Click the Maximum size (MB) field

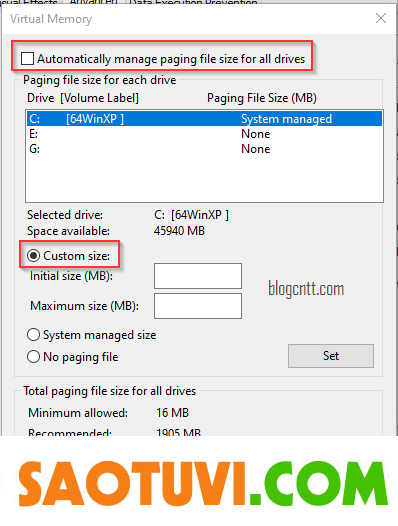coord(198,306)
